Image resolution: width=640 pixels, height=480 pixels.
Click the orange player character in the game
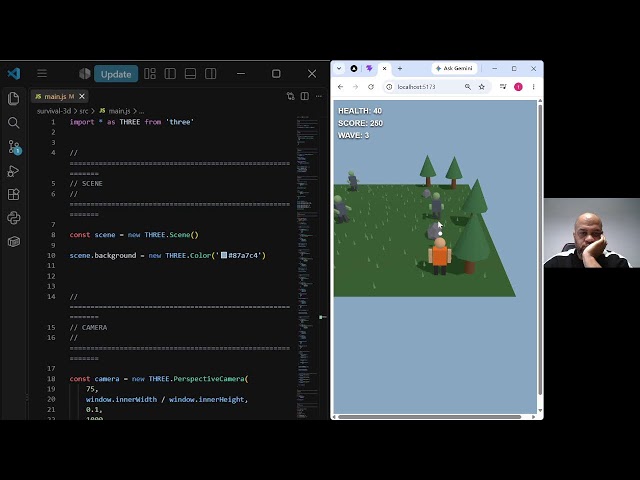[440, 257]
